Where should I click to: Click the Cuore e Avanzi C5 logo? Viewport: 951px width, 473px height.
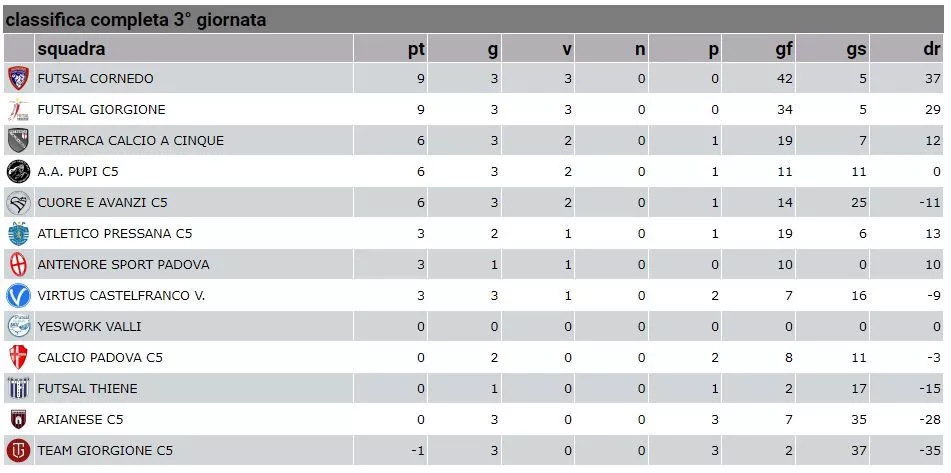(x=18, y=203)
